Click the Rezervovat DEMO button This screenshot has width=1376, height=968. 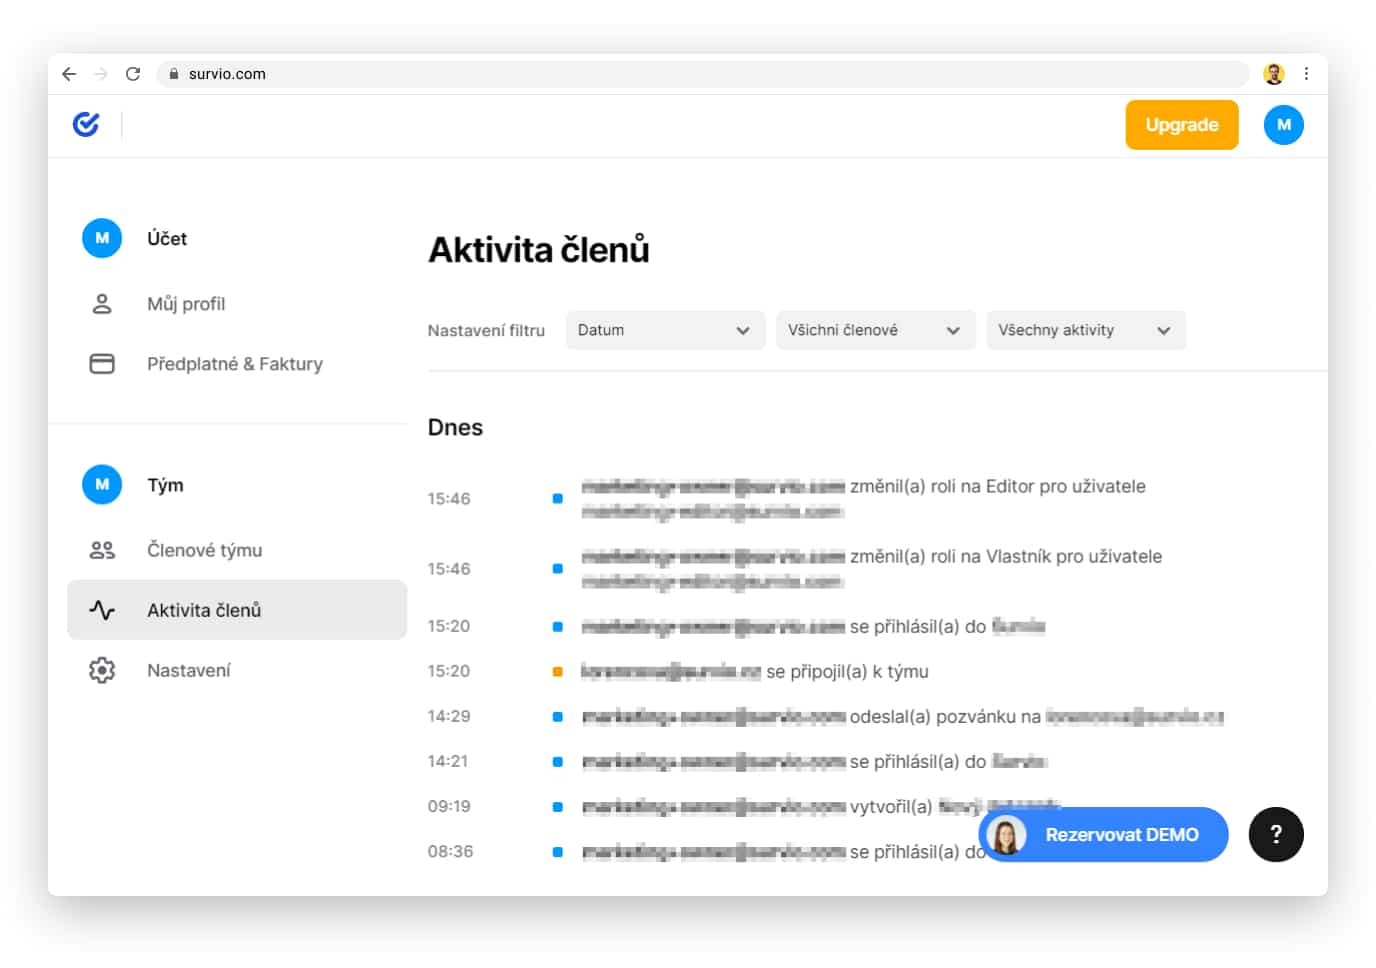tap(1103, 834)
